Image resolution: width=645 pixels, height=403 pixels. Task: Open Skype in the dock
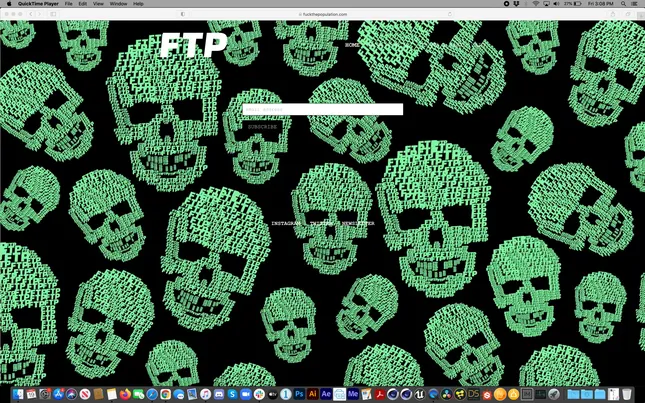[x=232, y=394]
